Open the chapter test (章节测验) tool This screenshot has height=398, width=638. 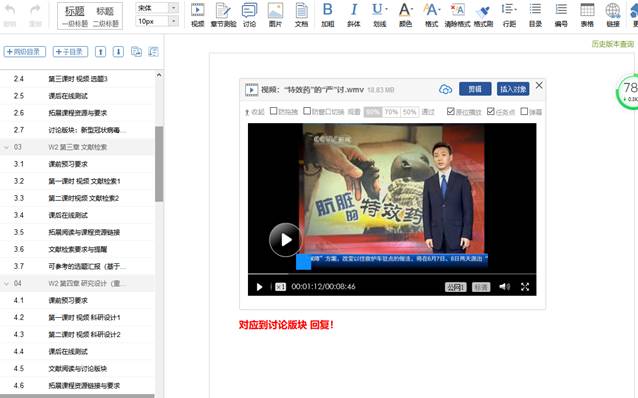click(x=223, y=15)
